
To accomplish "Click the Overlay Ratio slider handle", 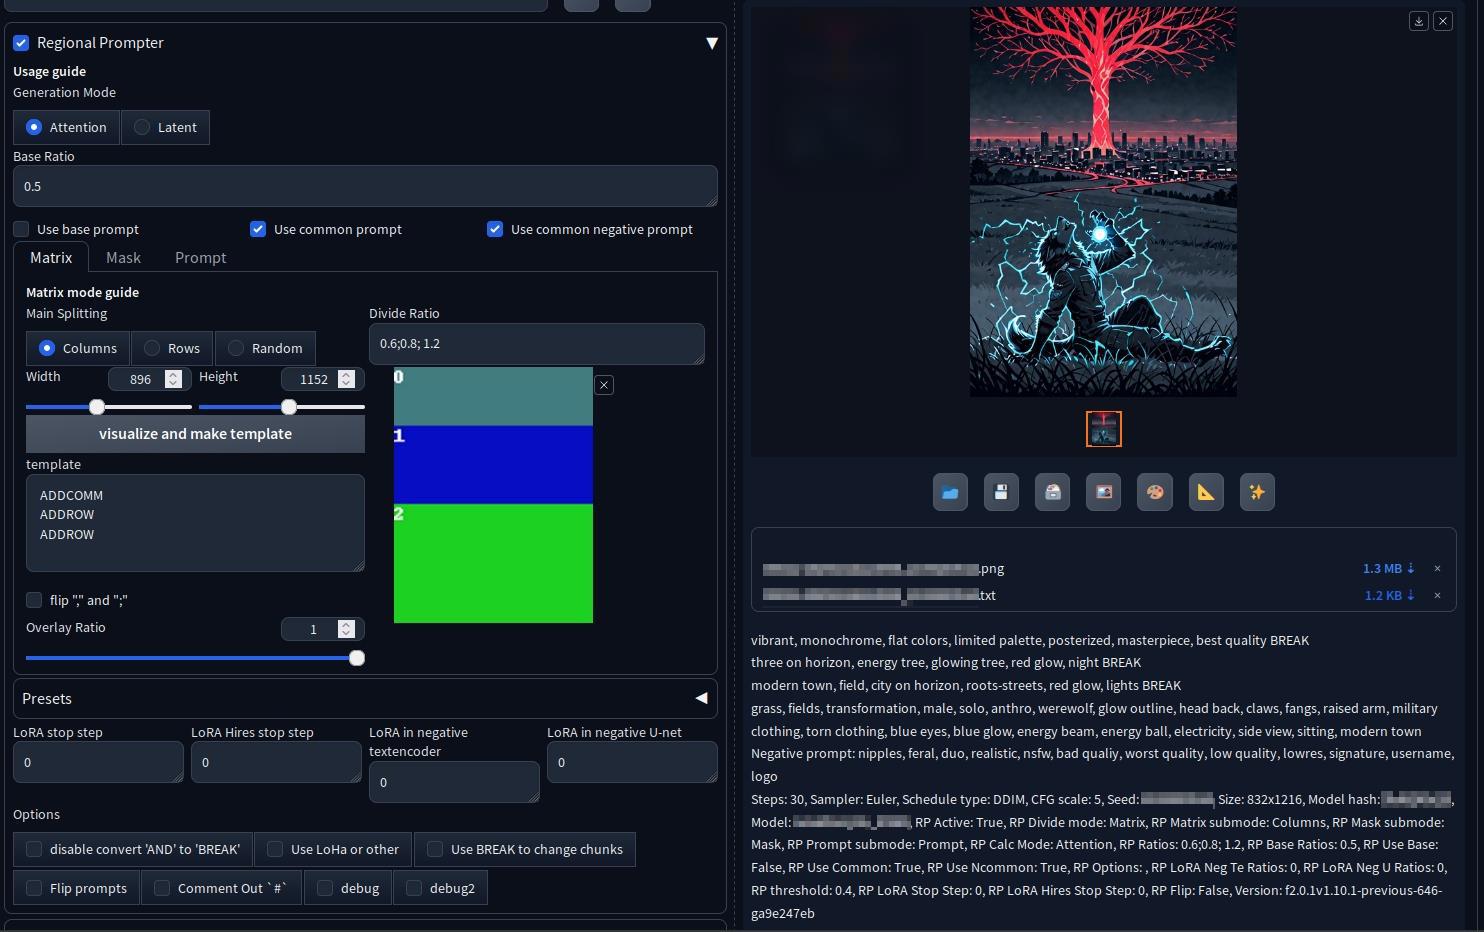I will click(x=356, y=658).
